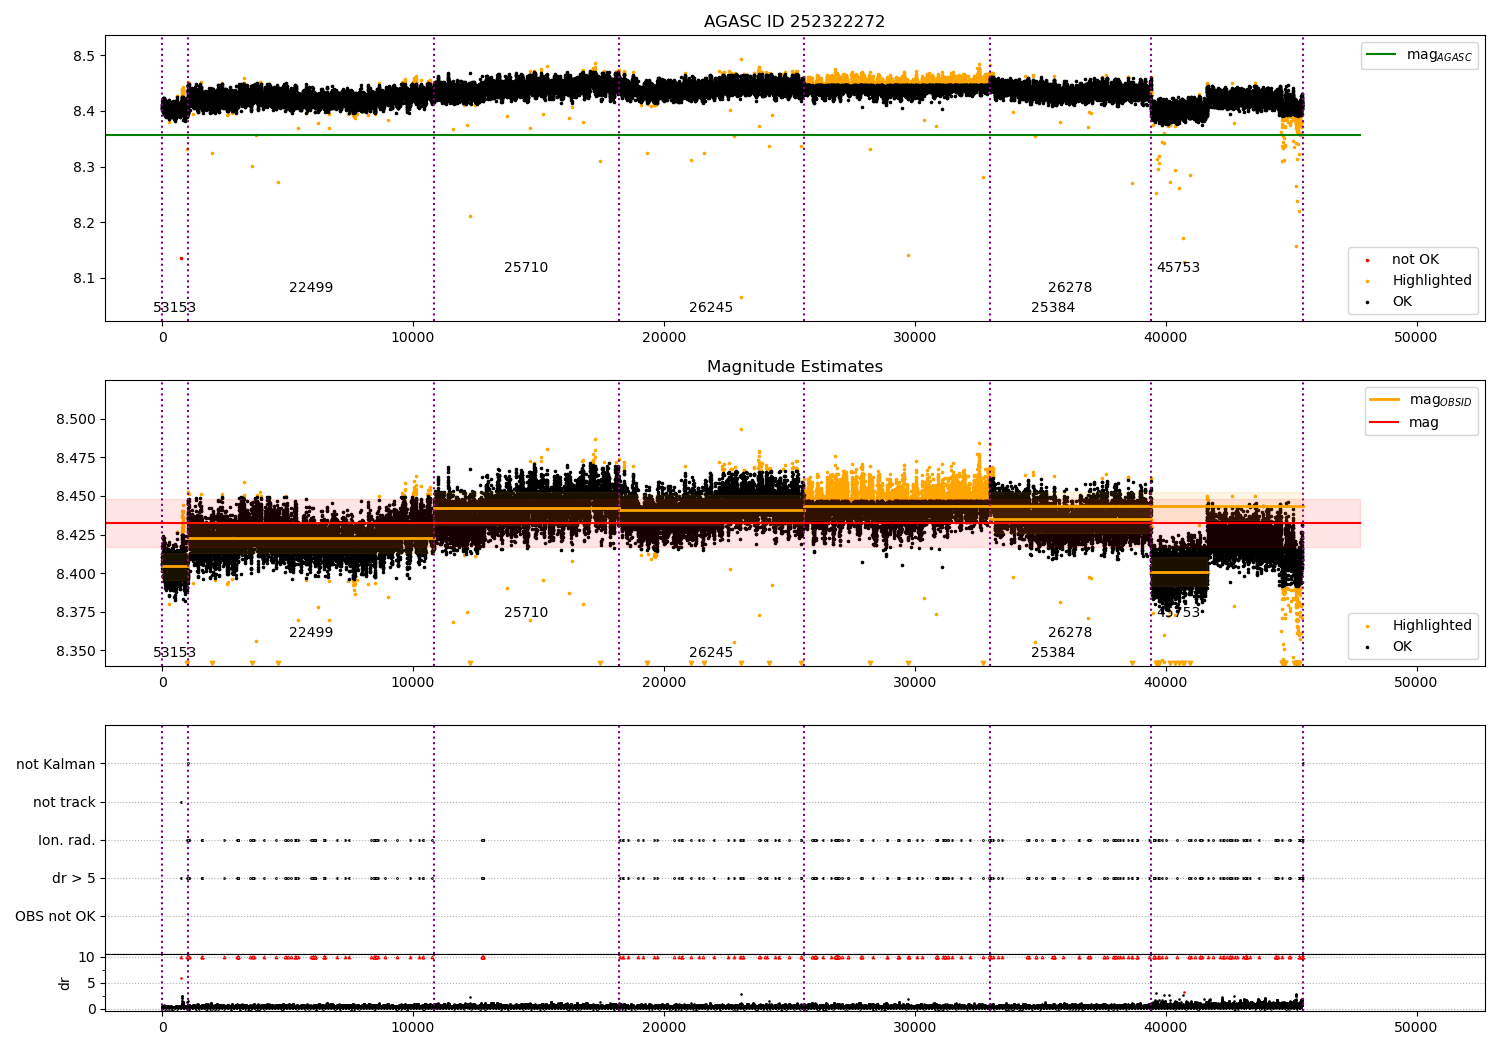
Task: Click the "not Kalman" axis label
Action: click(x=56, y=765)
